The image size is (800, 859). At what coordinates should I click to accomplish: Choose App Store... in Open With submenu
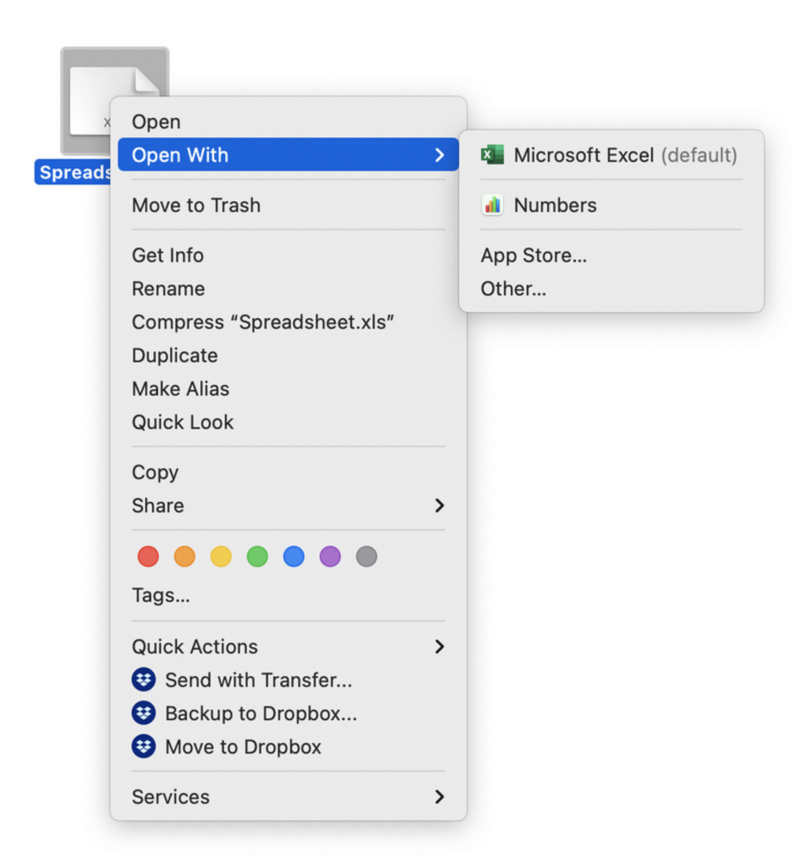(x=533, y=255)
